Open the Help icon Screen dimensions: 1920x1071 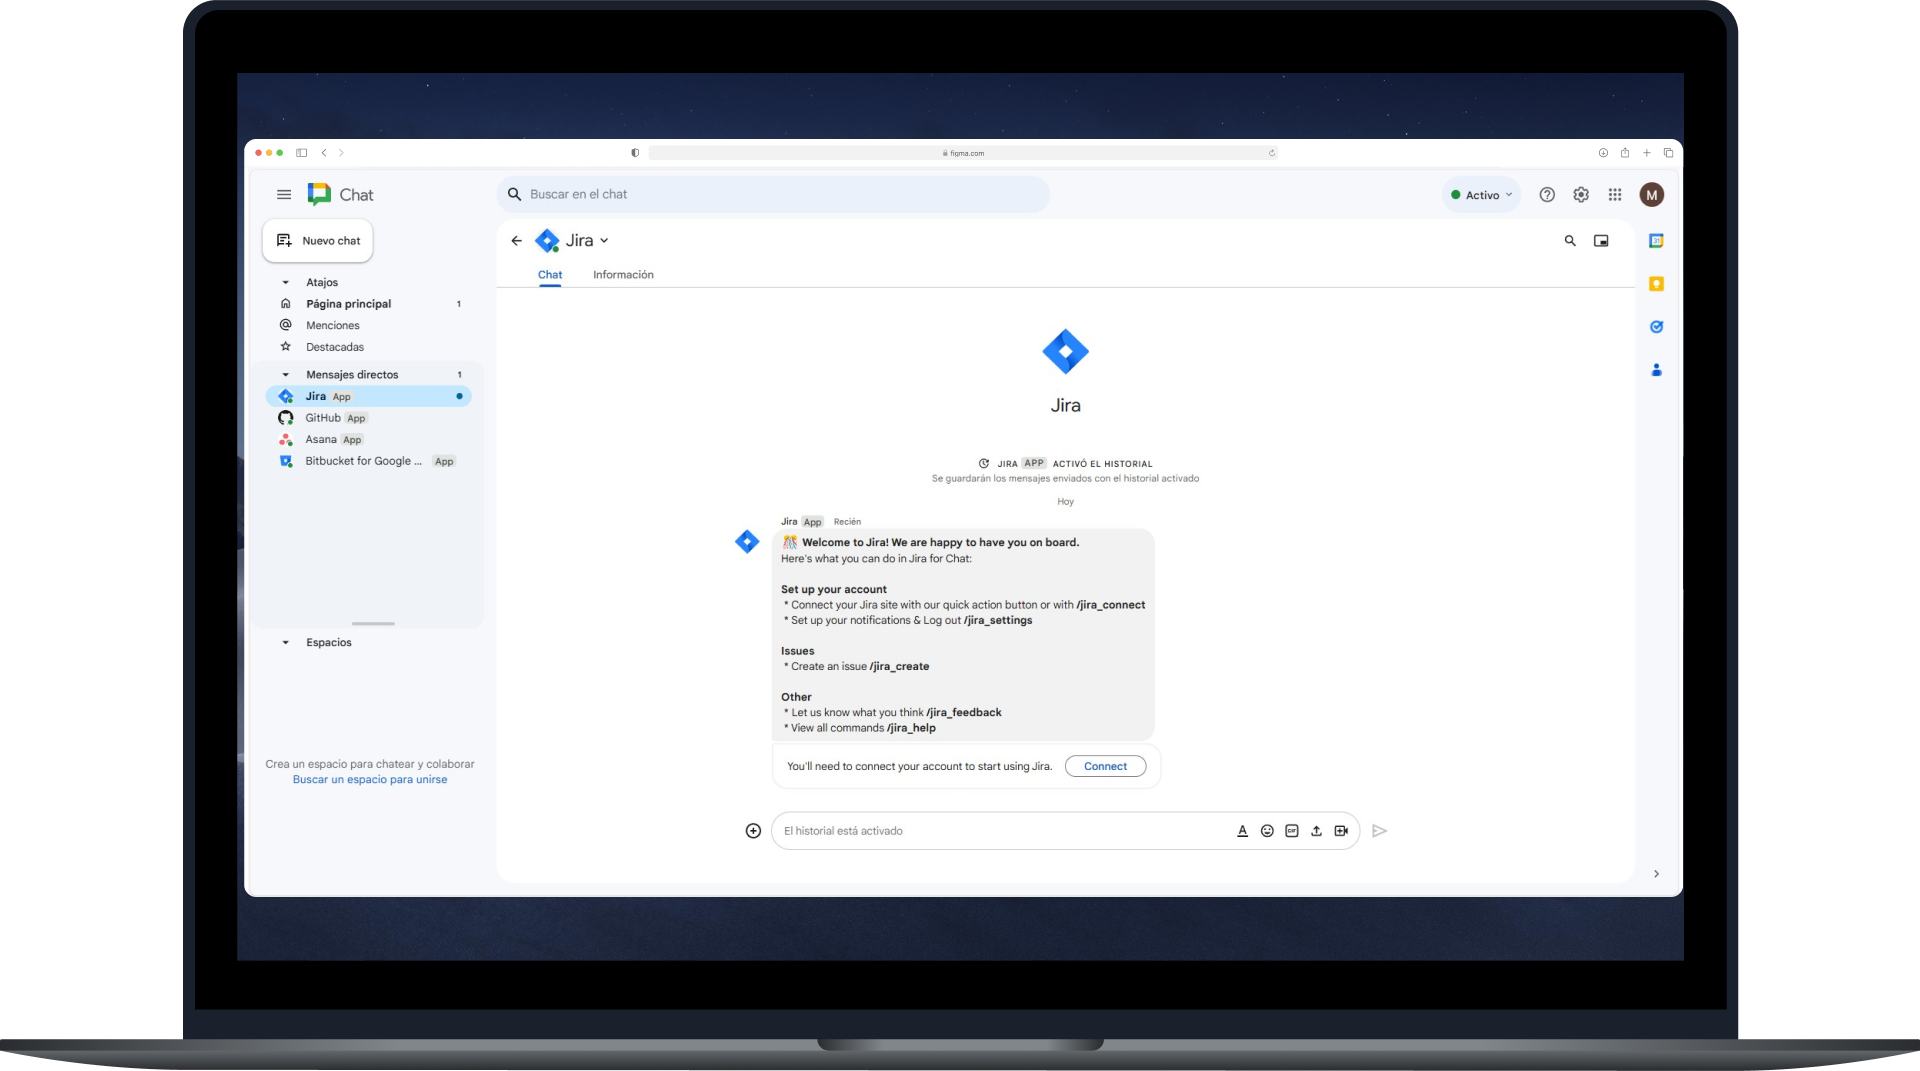tap(1547, 195)
